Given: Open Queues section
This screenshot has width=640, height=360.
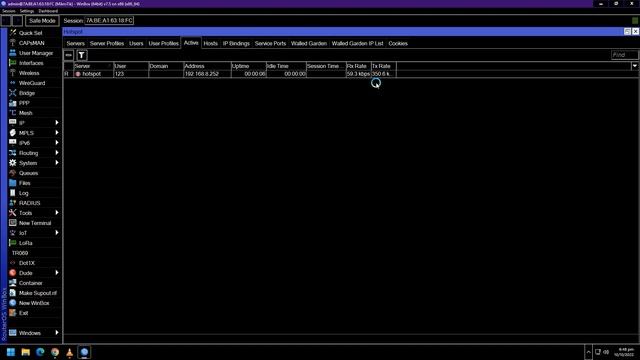Looking at the screenshot, I should [x=29, y=173].
